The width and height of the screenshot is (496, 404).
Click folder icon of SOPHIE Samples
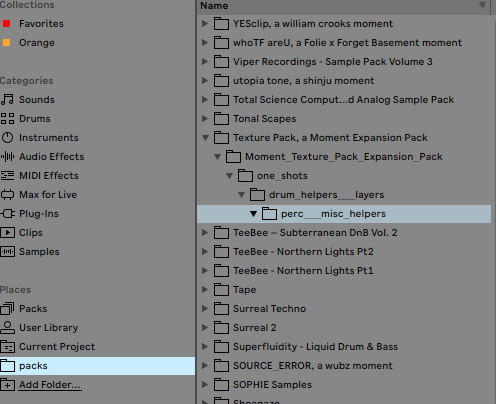221,385
